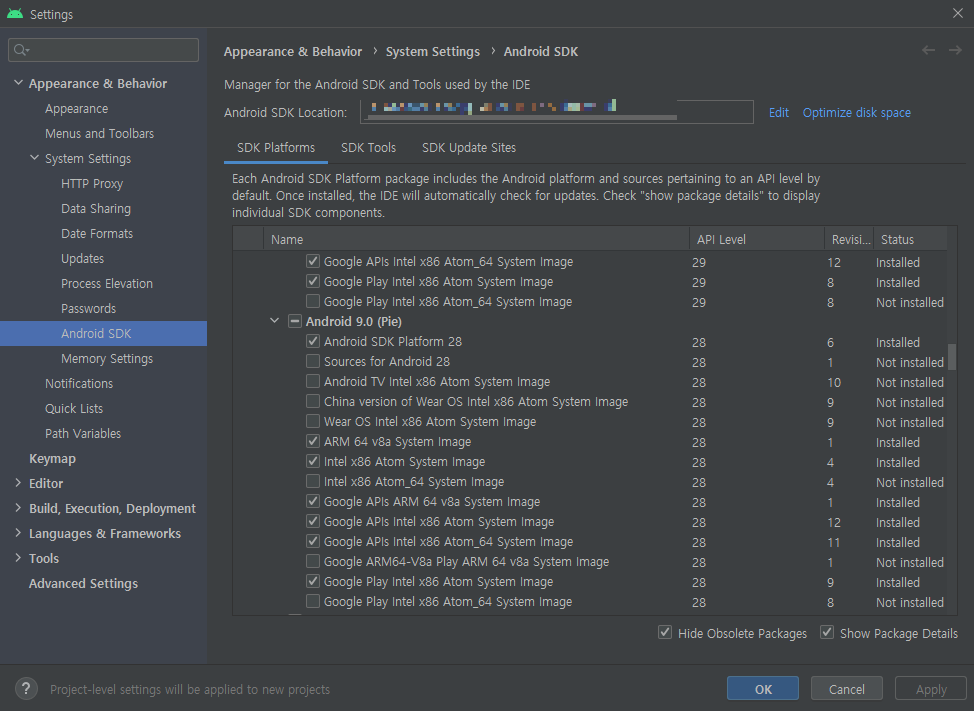Check Google Play Intel x86 Atom_64 System Image API 28
The height and width of the screenshot is (711, 974).
coord(313,601)
